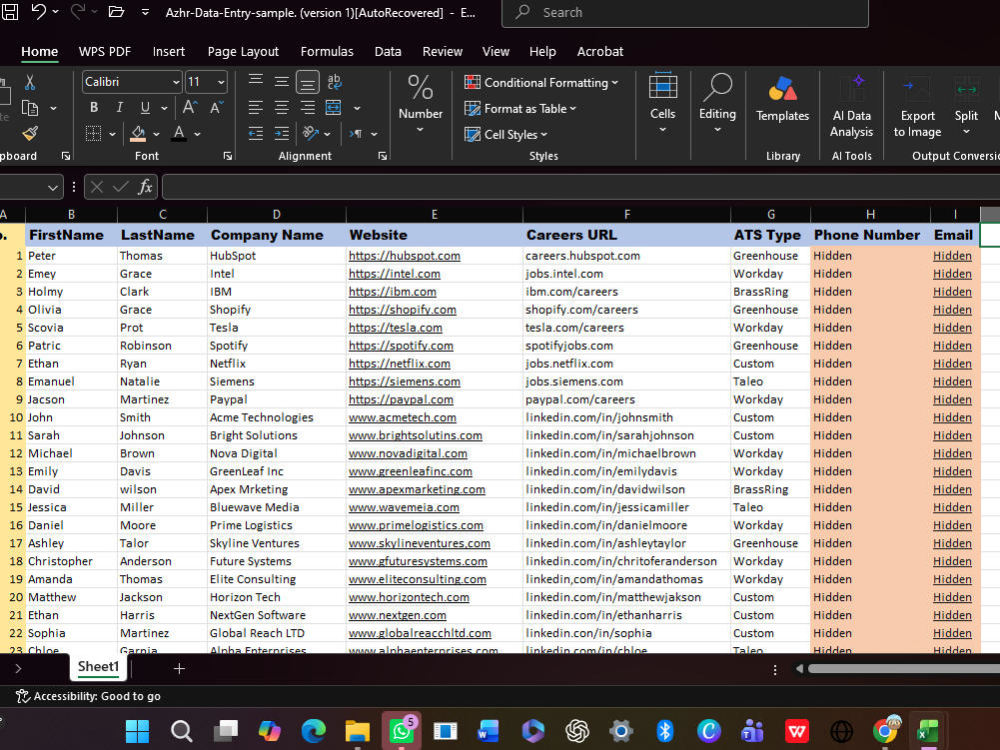Open Font dialog launcher

[228, 156]
